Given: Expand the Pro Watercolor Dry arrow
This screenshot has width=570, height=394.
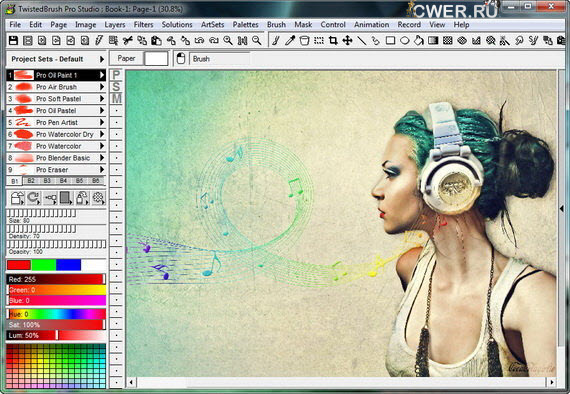Looking at the screenshot, I should pyautogui.click(x=102, y=134).
